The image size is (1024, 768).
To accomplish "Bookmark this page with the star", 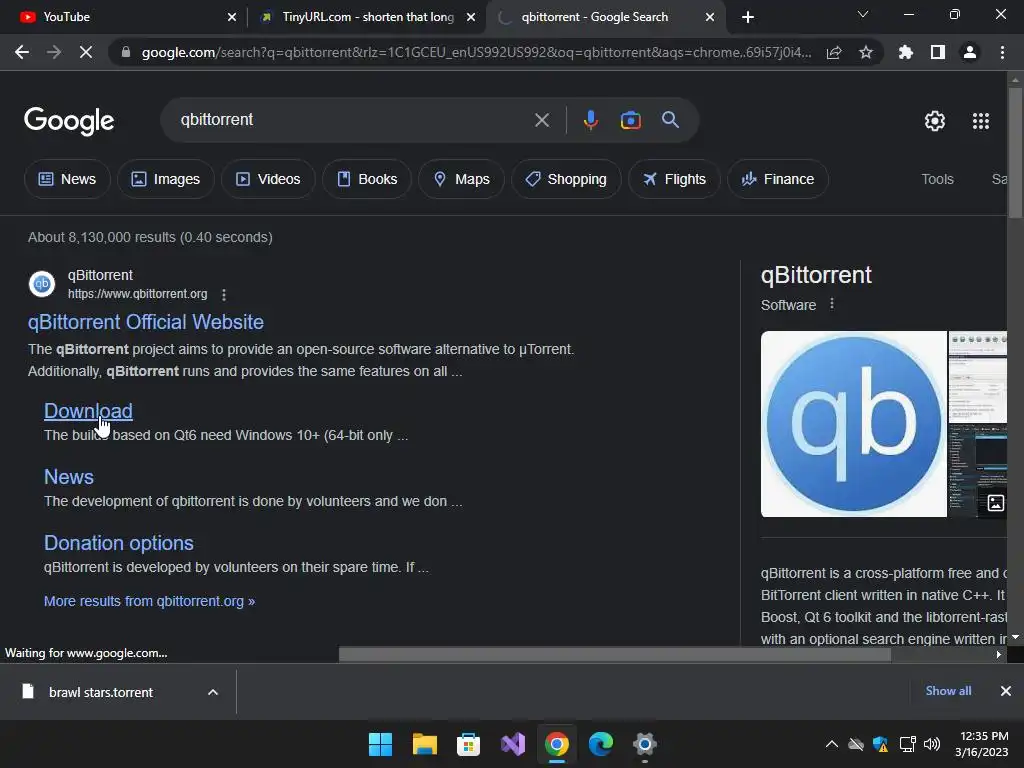I will click(x=866, y=52).
